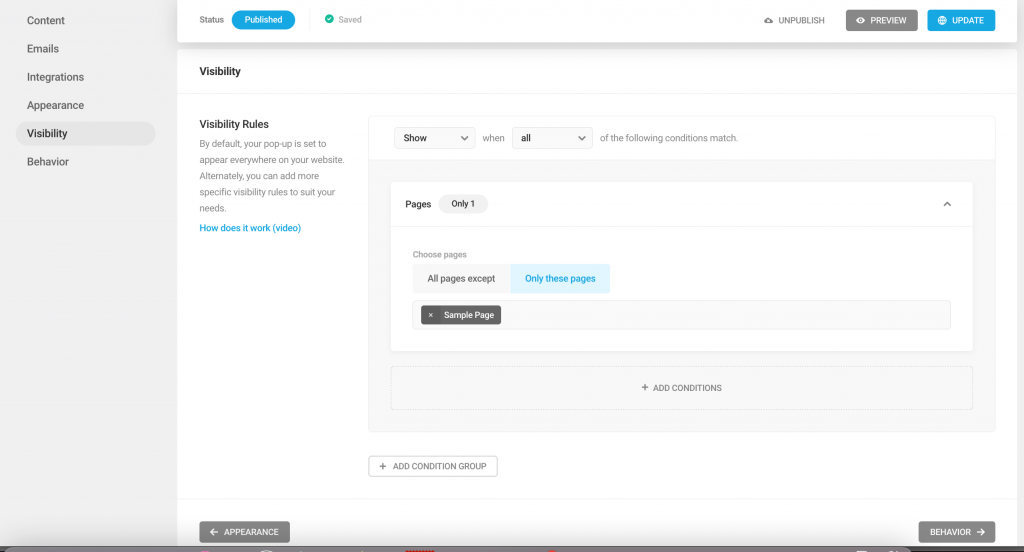Open the all conditions dropdown
Viewport: 1024px width, 552px height.
(x=552, y=138)
